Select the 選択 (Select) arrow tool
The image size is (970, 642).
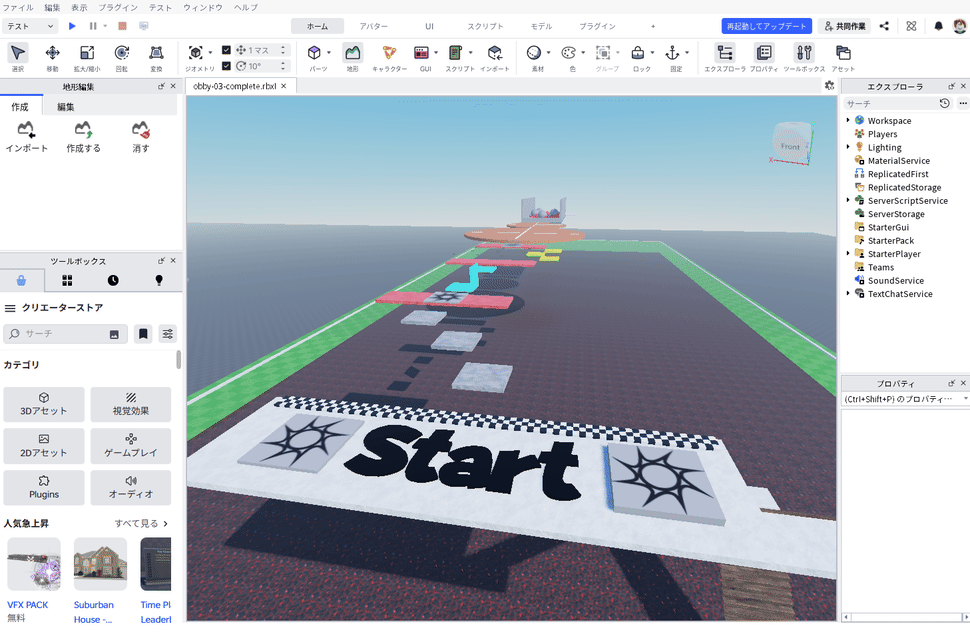point(18,53)
